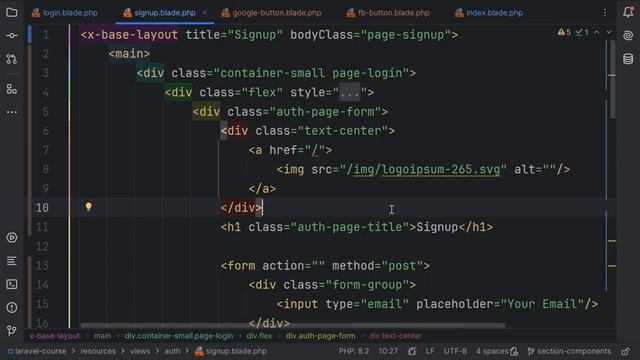Select x-base-layout breadcrumb
Image resolution: width=640 pixels, height=360 pixels.
(x=55, y=336)
